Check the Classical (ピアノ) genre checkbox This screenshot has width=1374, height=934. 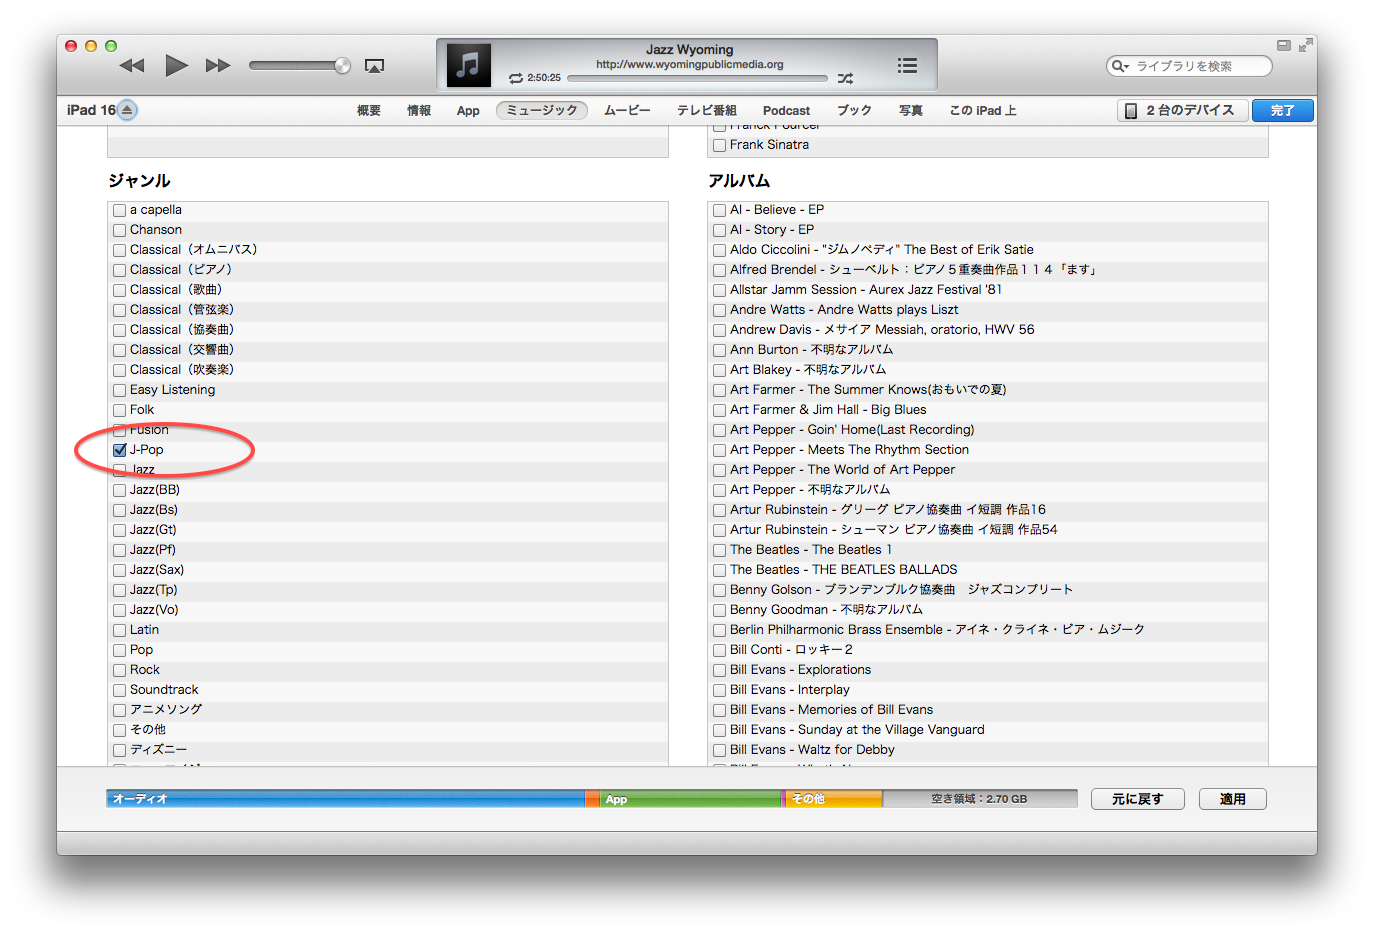click(x=120, y=270)
